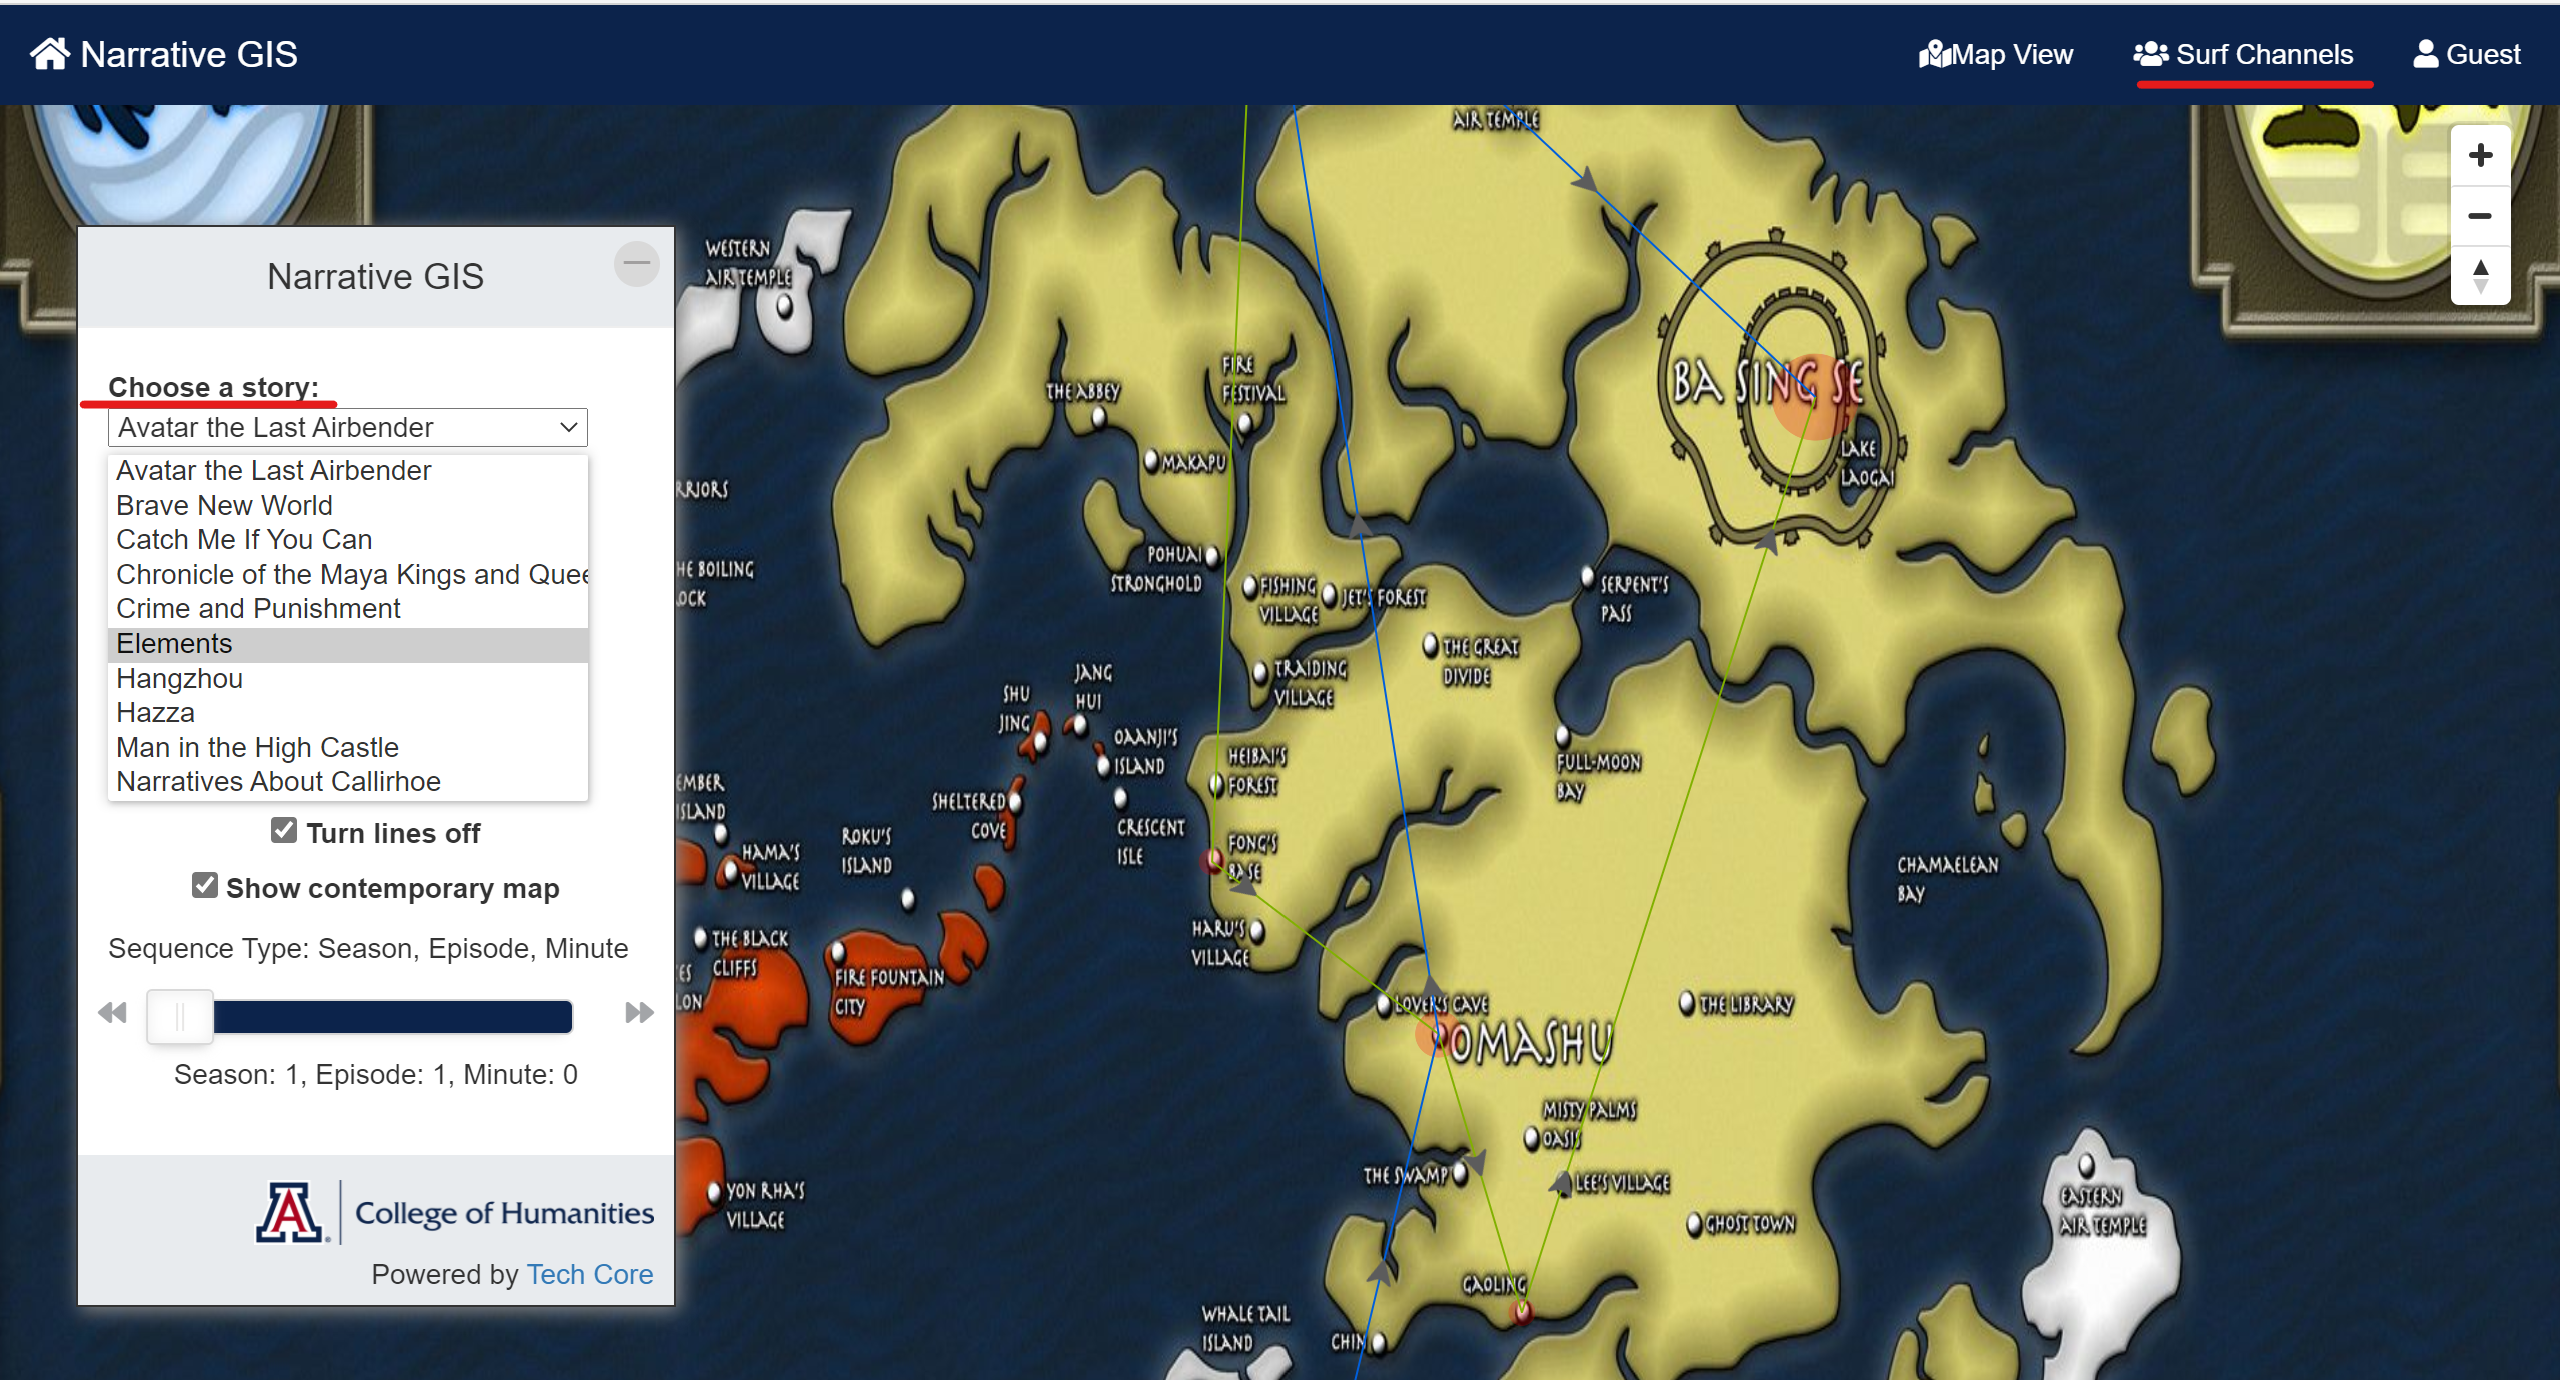The width and height of the screenshot is (2560, 1380).
Task: Click the orange Omashu highlight circle
Action: (x=1437, y=1034)
